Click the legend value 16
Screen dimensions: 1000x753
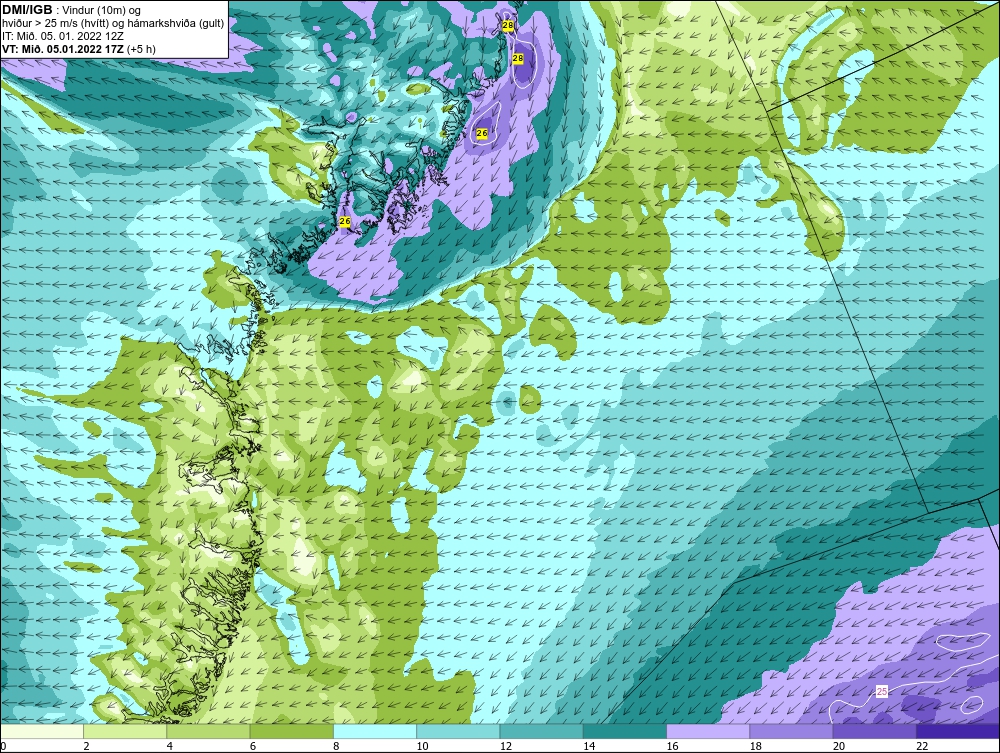[x=672, y=747]
